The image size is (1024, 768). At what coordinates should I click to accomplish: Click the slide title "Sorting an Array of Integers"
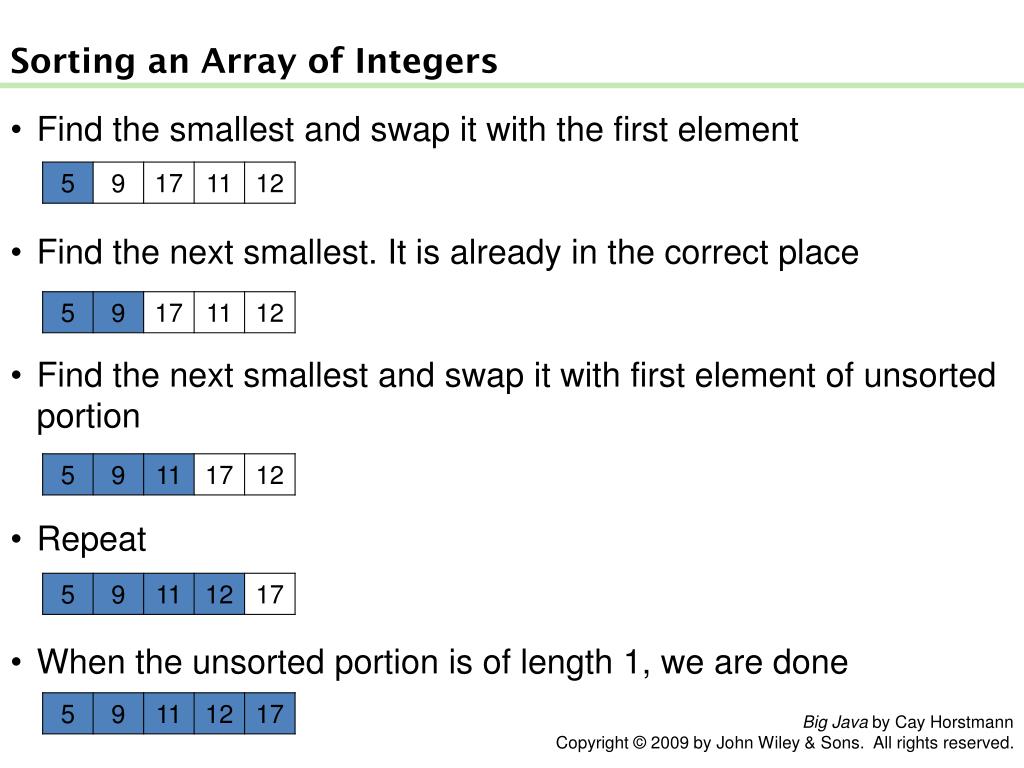point(254,62)
